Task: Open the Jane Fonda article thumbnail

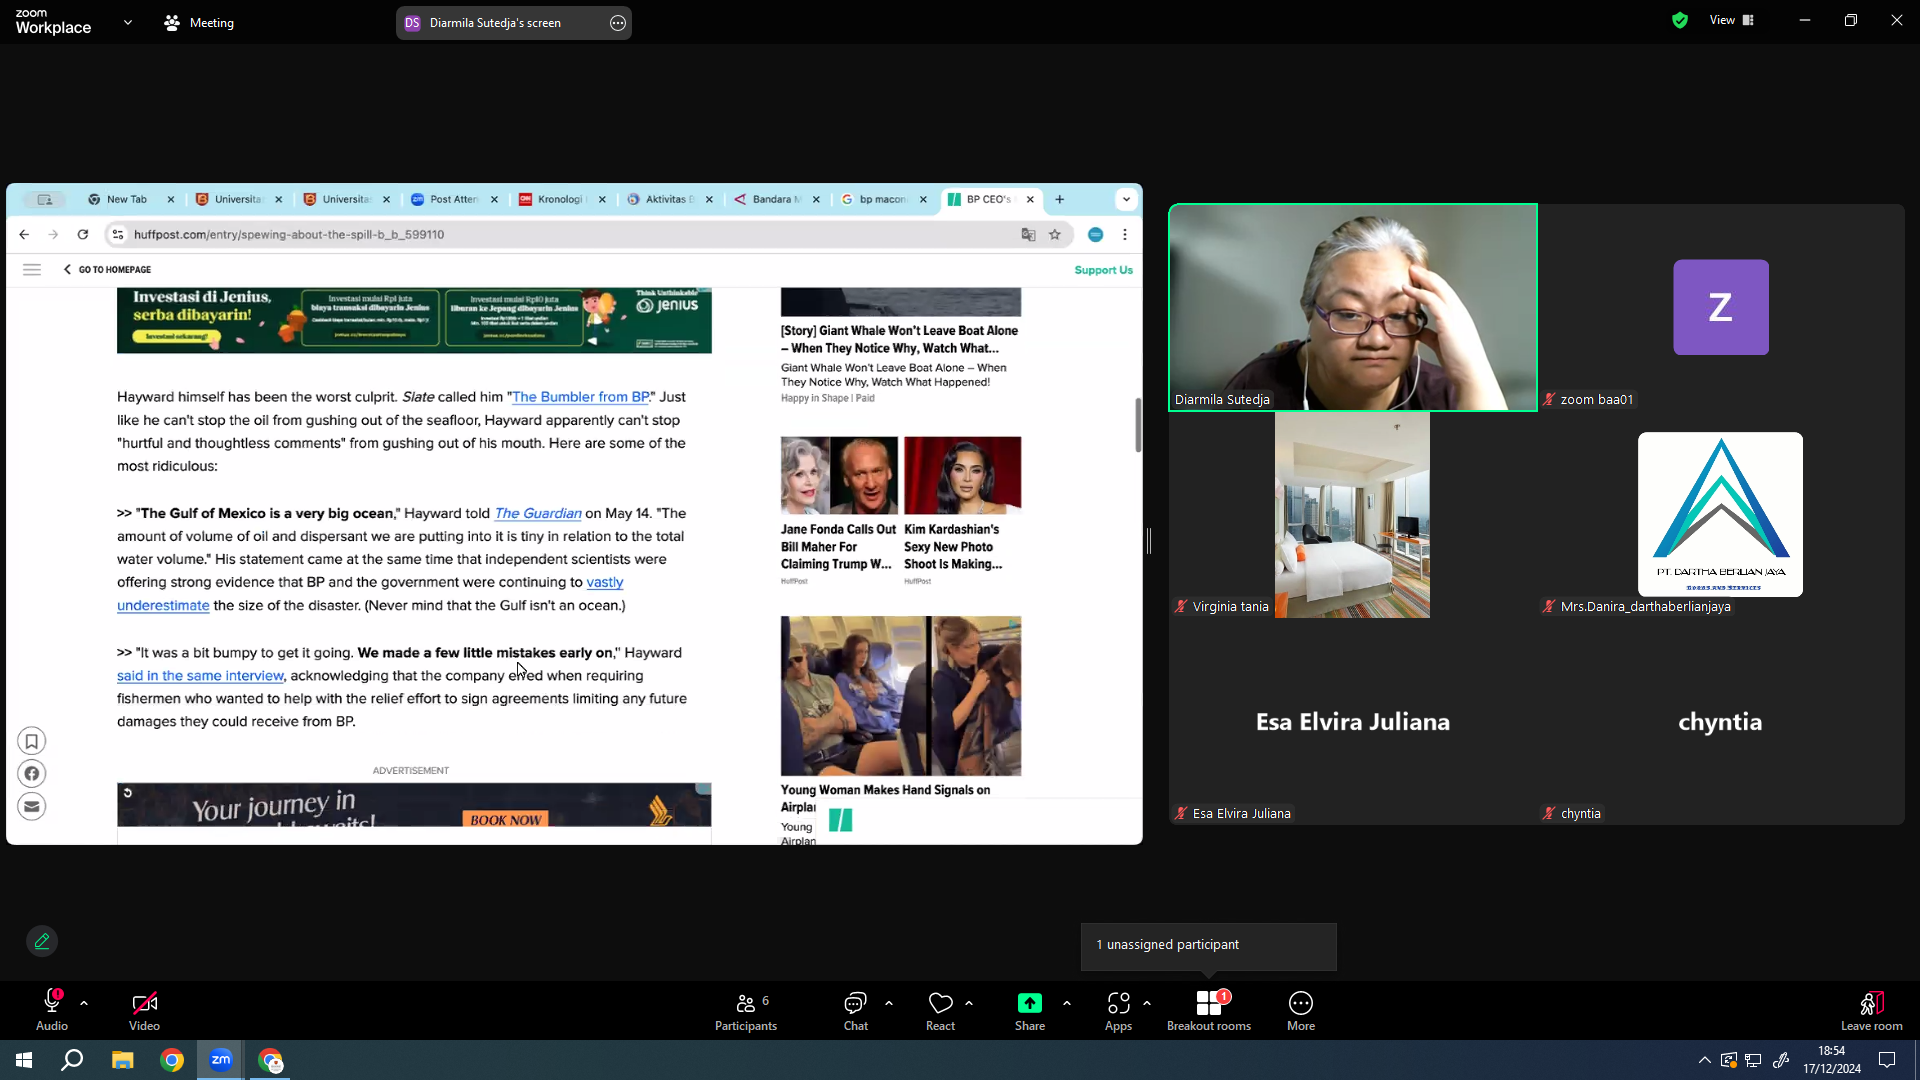Action: [x=839, y=475]
